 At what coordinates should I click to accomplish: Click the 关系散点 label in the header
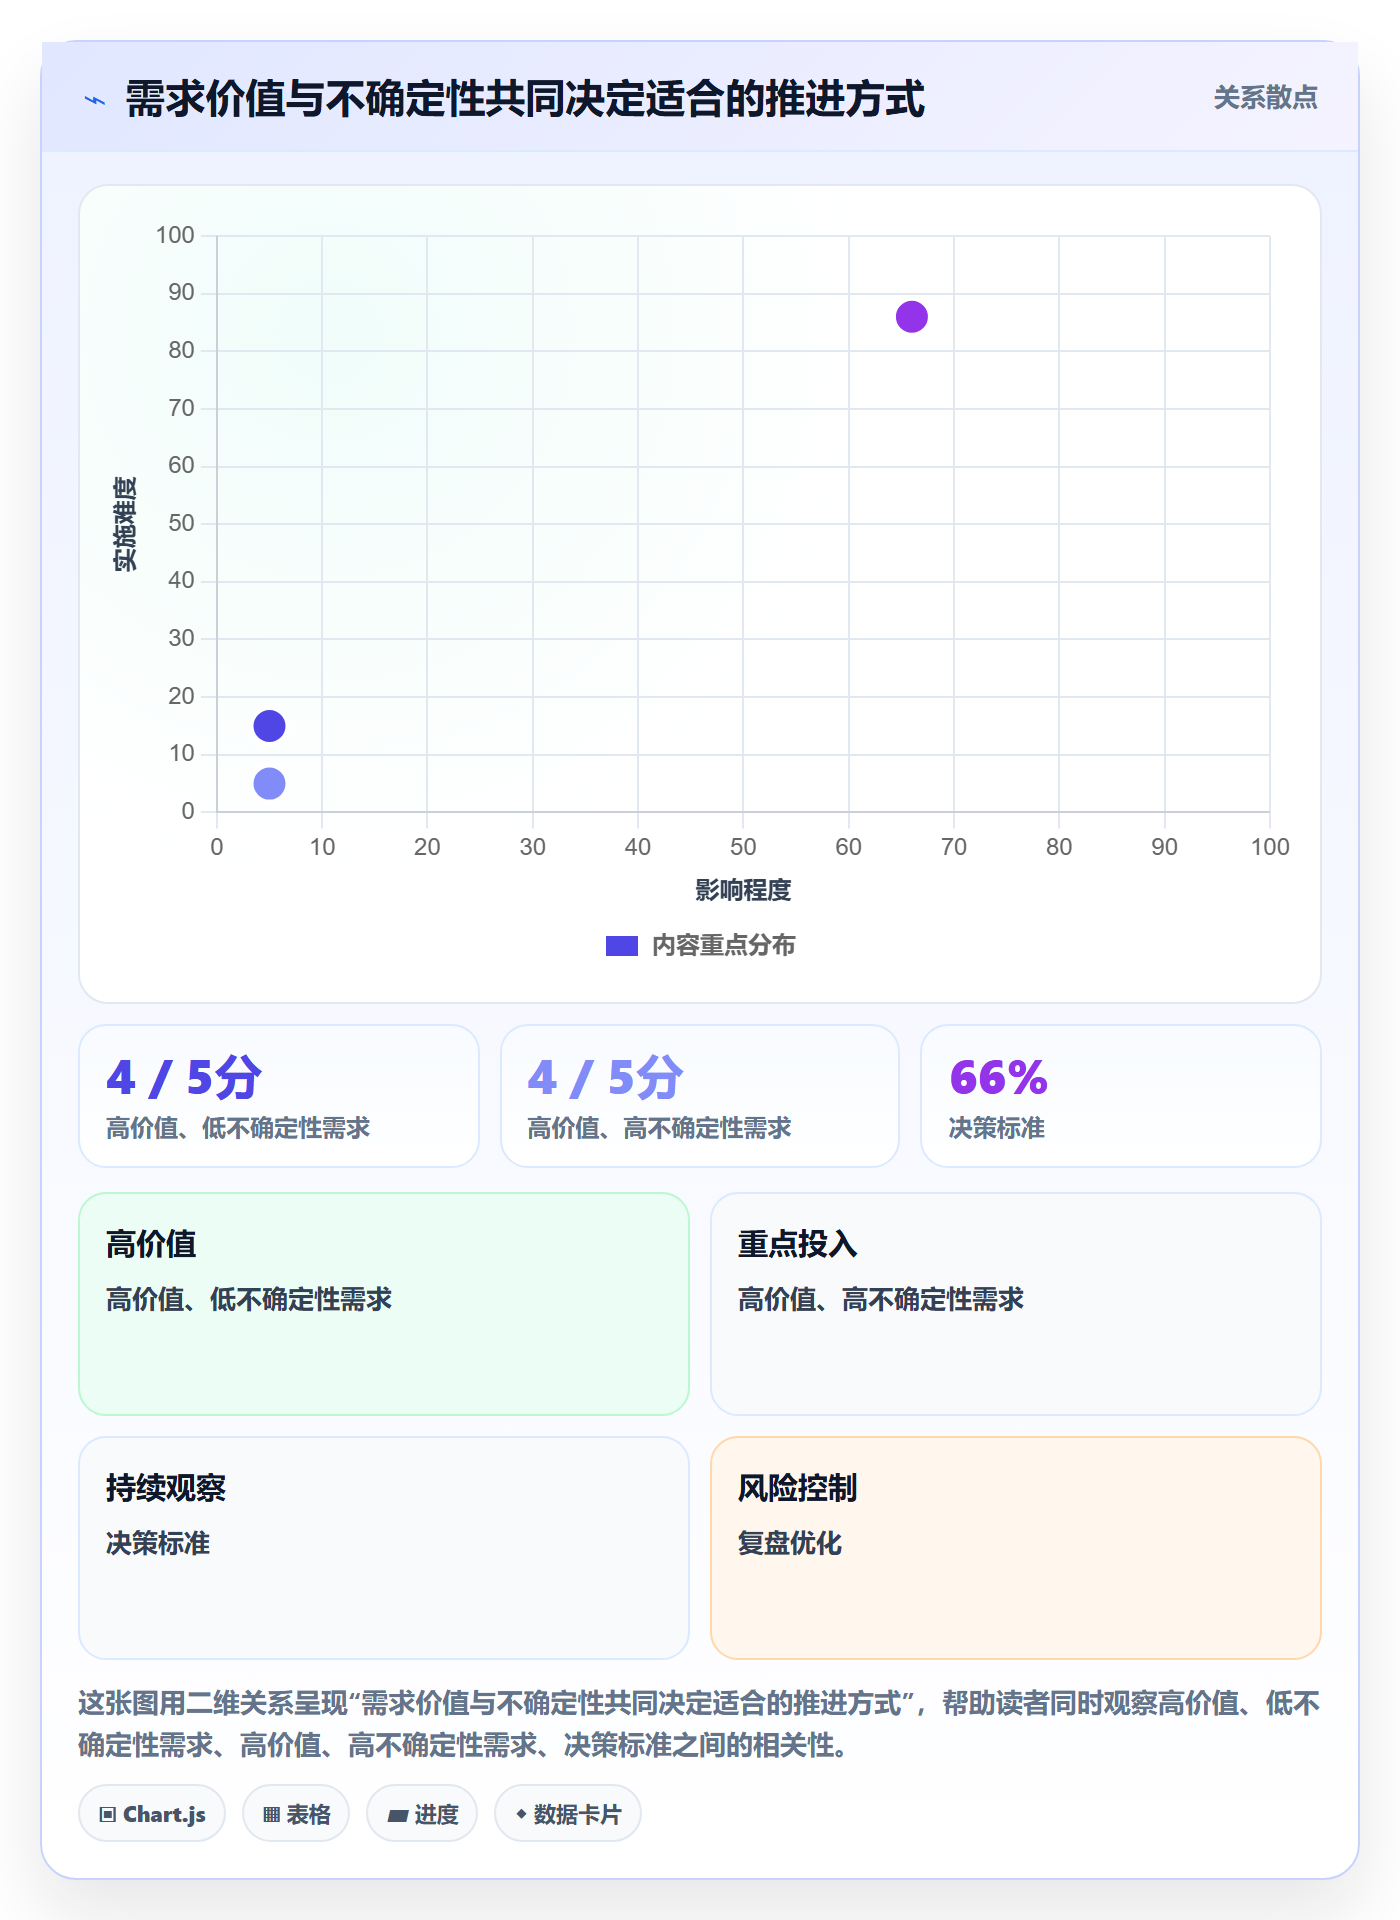[x=1265, y=98]
